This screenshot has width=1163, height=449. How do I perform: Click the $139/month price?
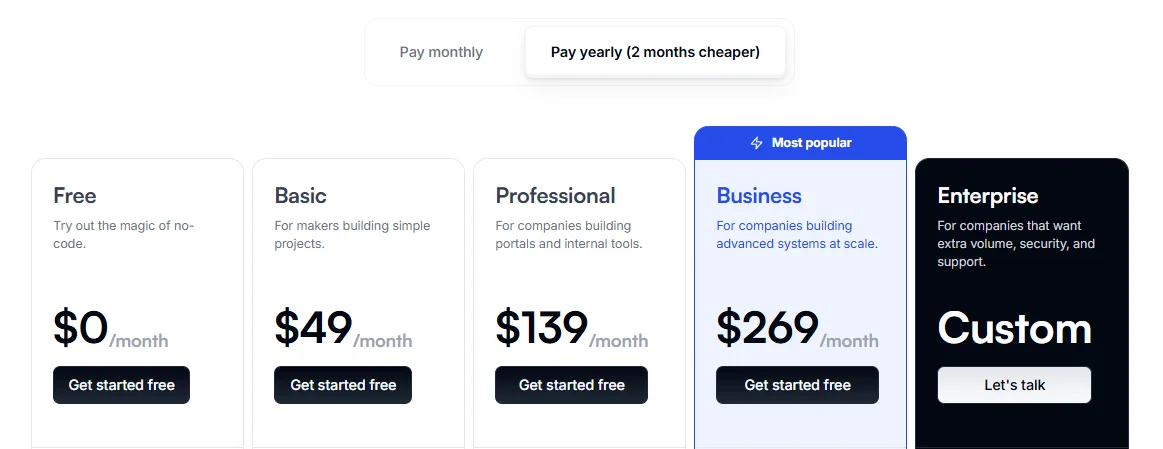(572, 329)
